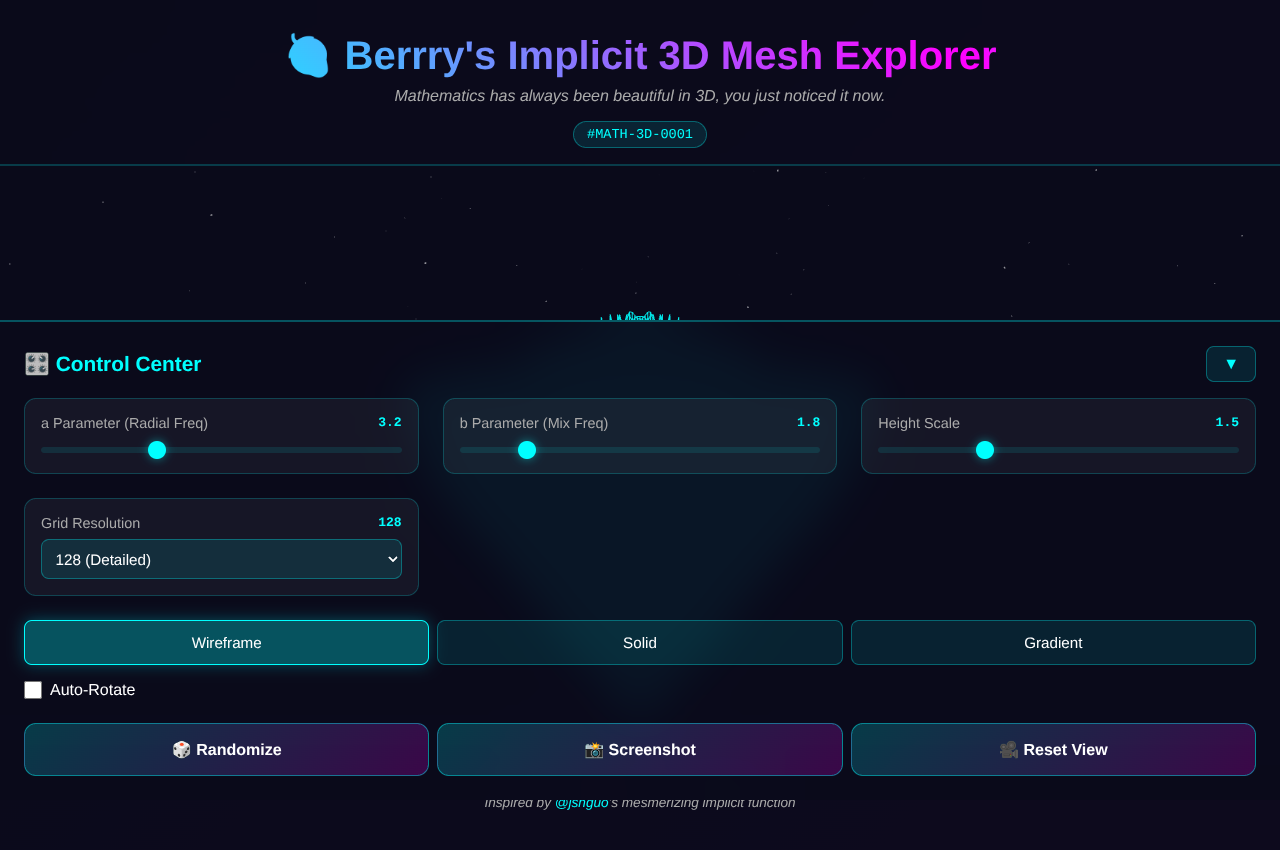Collapse the Control Center panel
The image size is (1280, 850).
point(1230,364)
